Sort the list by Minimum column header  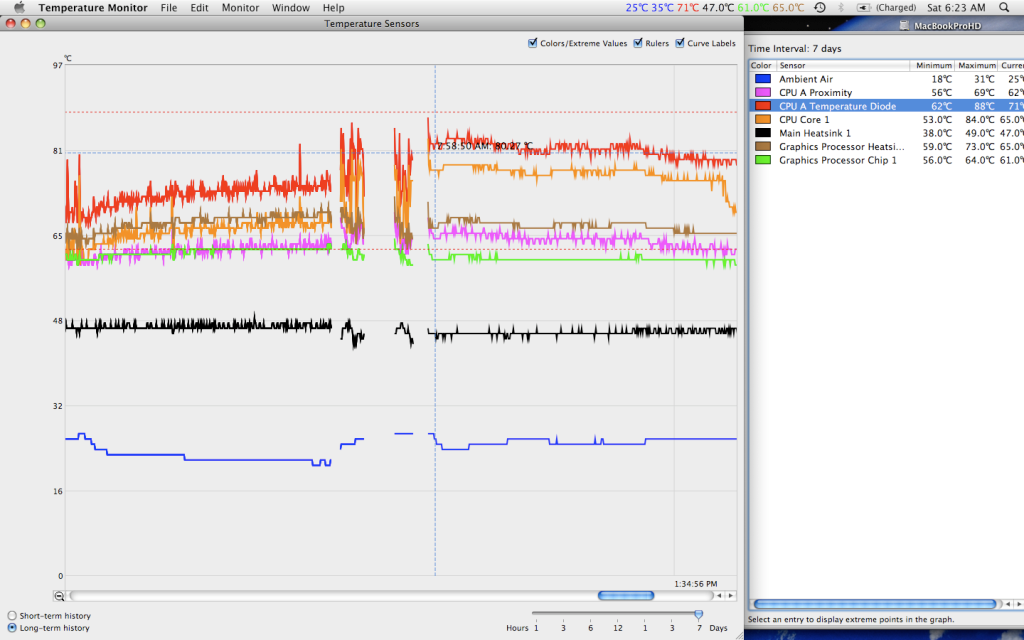click(935, 65)
